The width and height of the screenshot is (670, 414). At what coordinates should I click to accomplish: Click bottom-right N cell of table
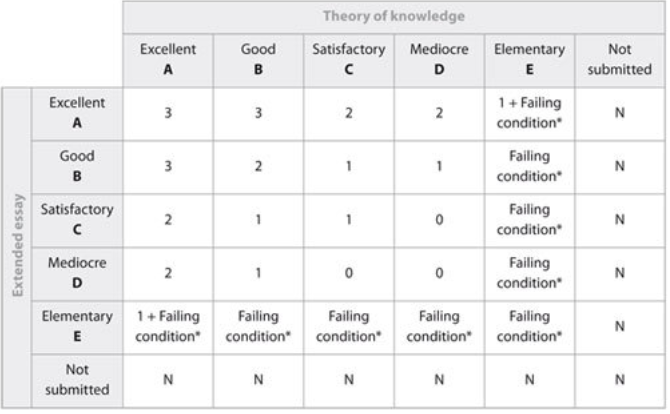point(620,381)
